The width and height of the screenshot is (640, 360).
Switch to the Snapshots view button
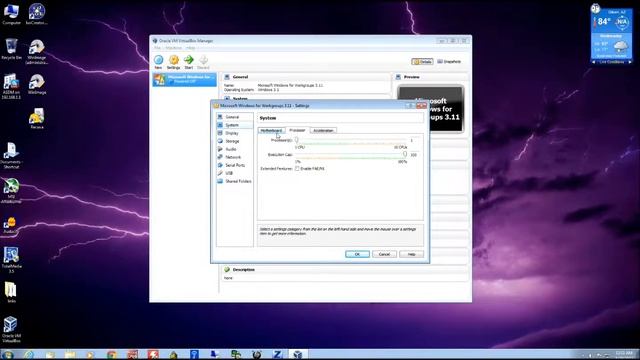pyautogui.click(x=449, y=62)
